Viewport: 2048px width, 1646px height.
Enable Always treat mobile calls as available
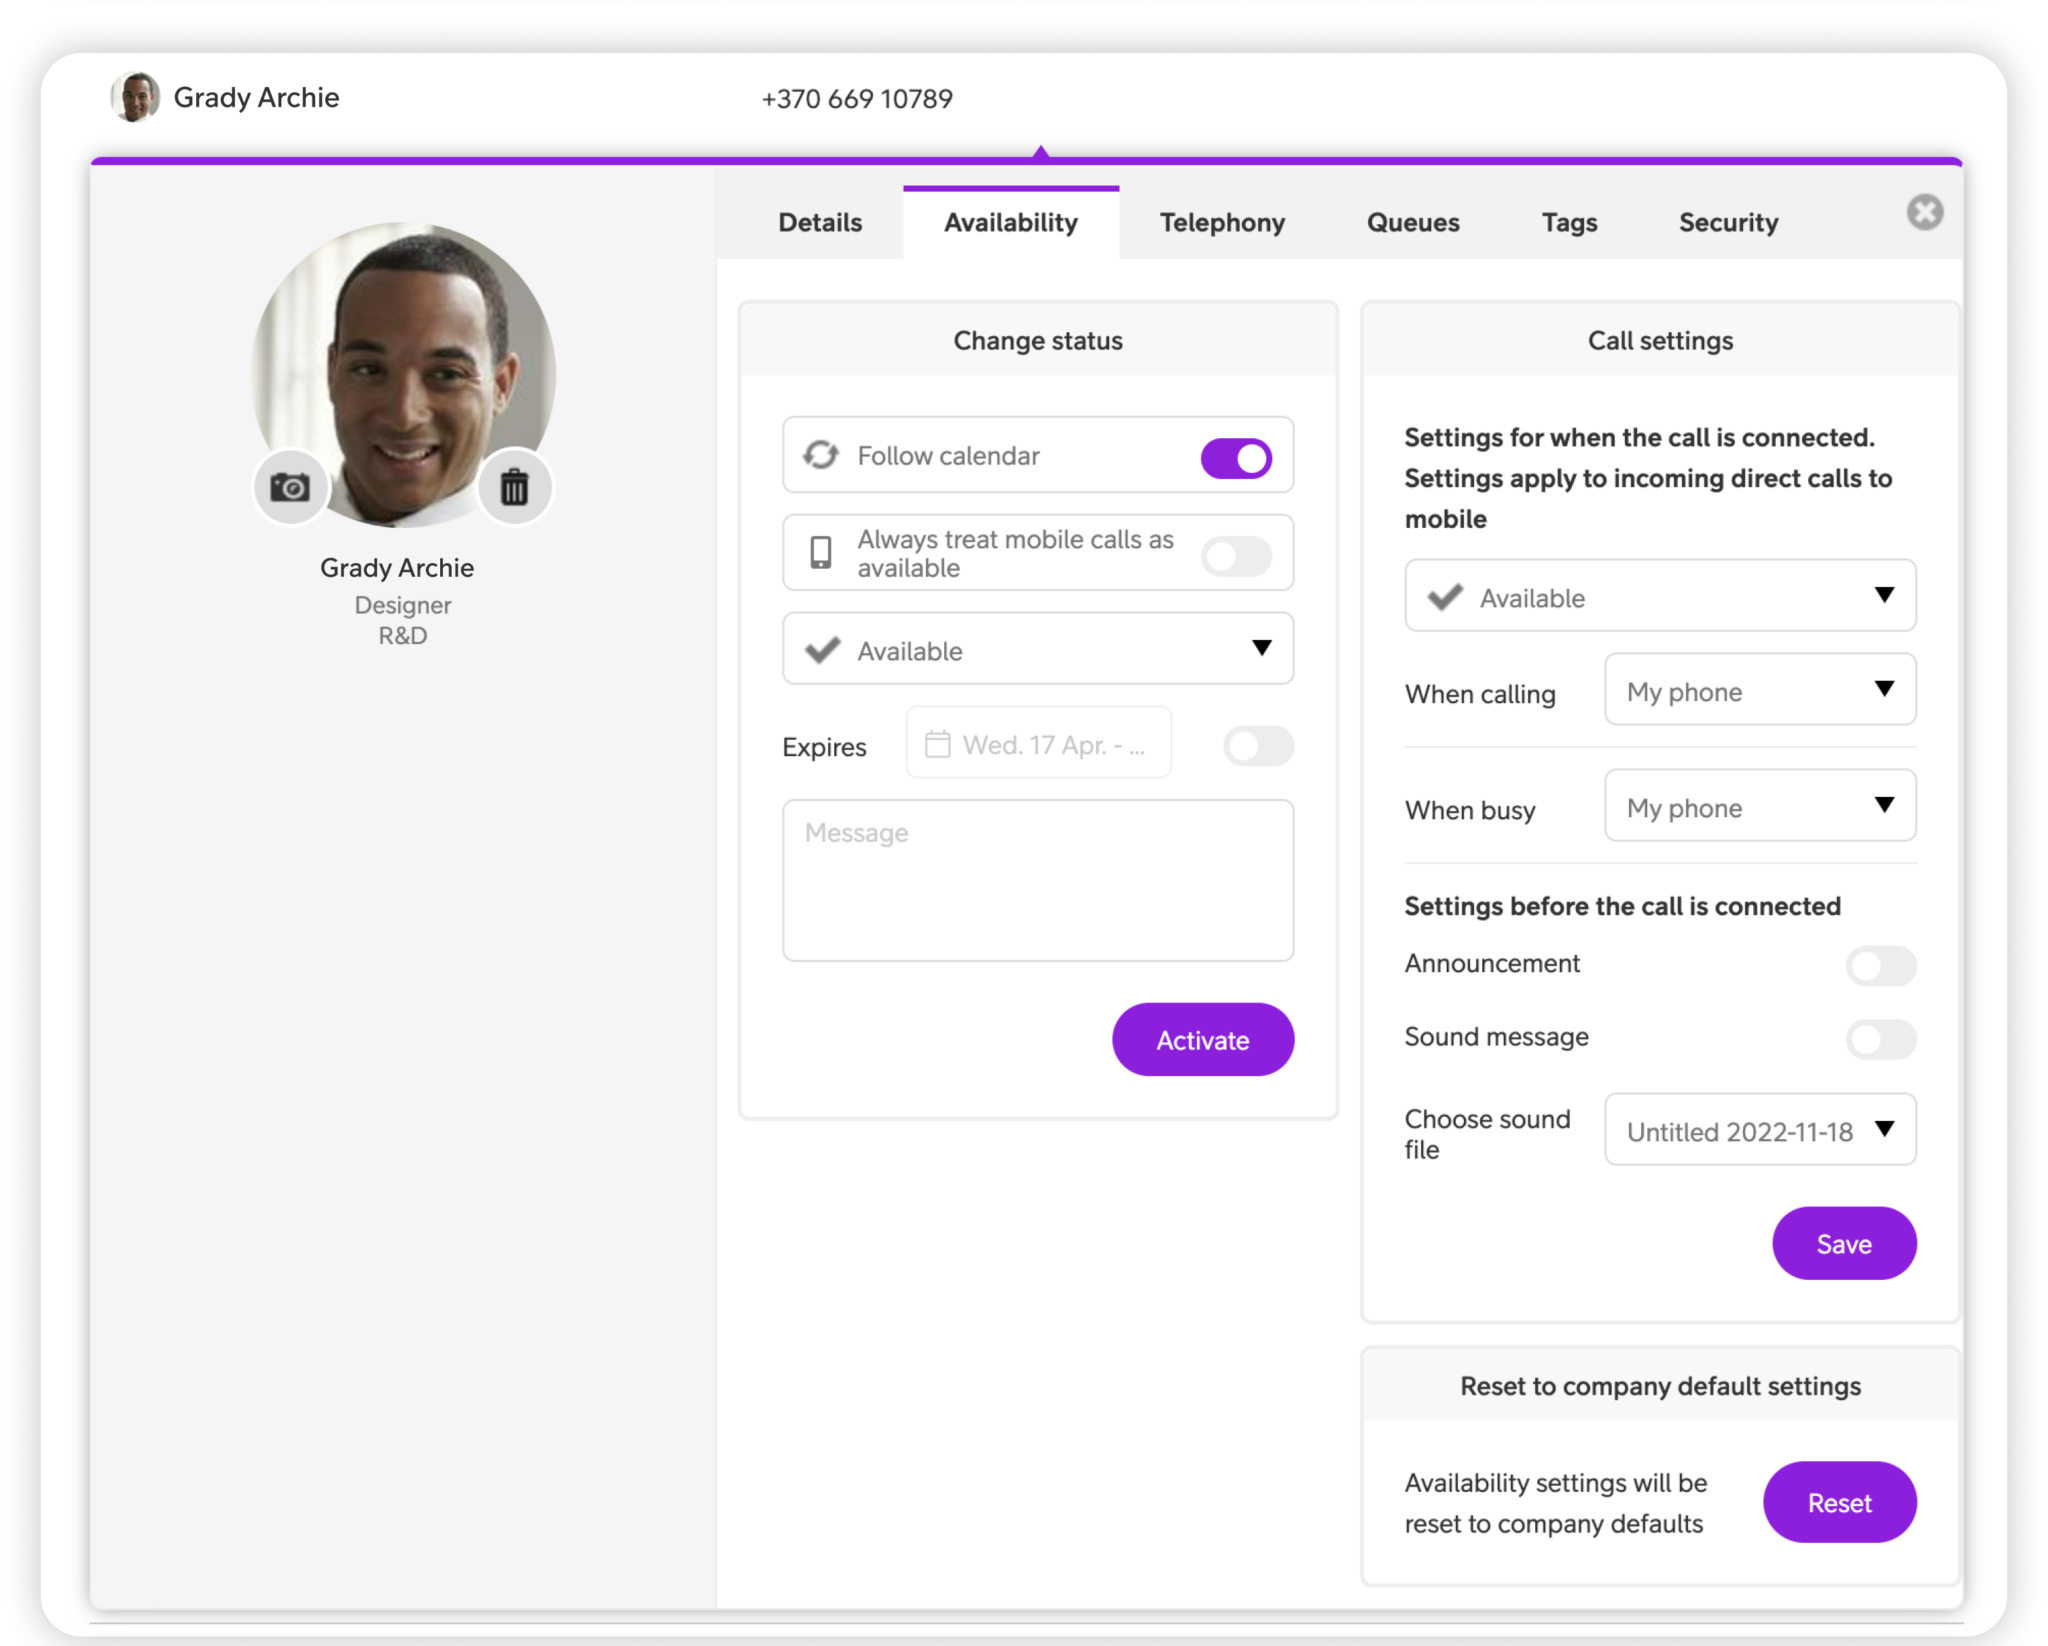(1236, 552)
